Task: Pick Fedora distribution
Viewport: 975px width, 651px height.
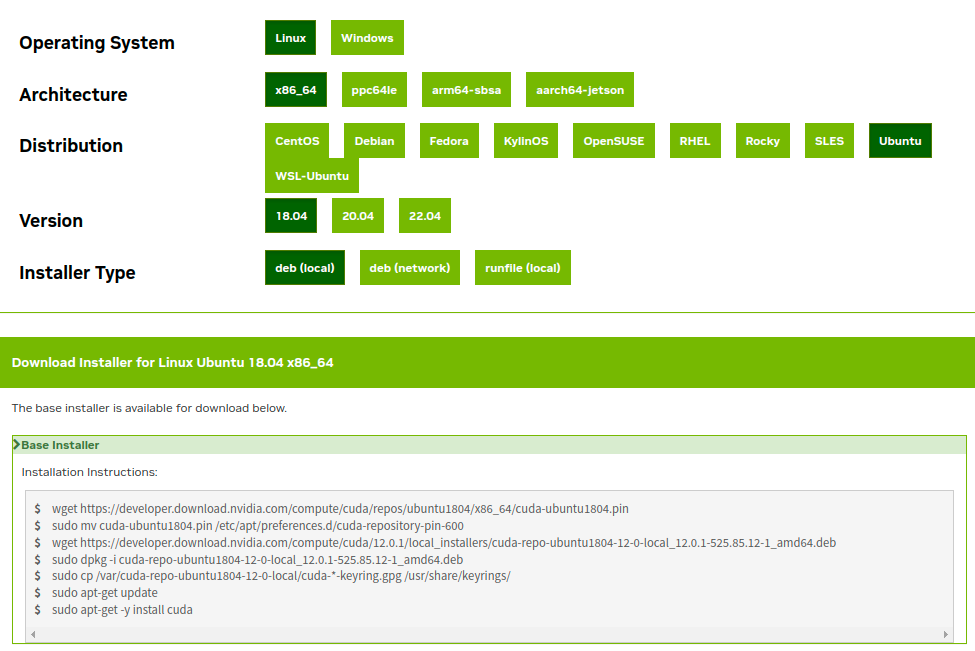Action: pyautogui.click(x=449, y=141)
